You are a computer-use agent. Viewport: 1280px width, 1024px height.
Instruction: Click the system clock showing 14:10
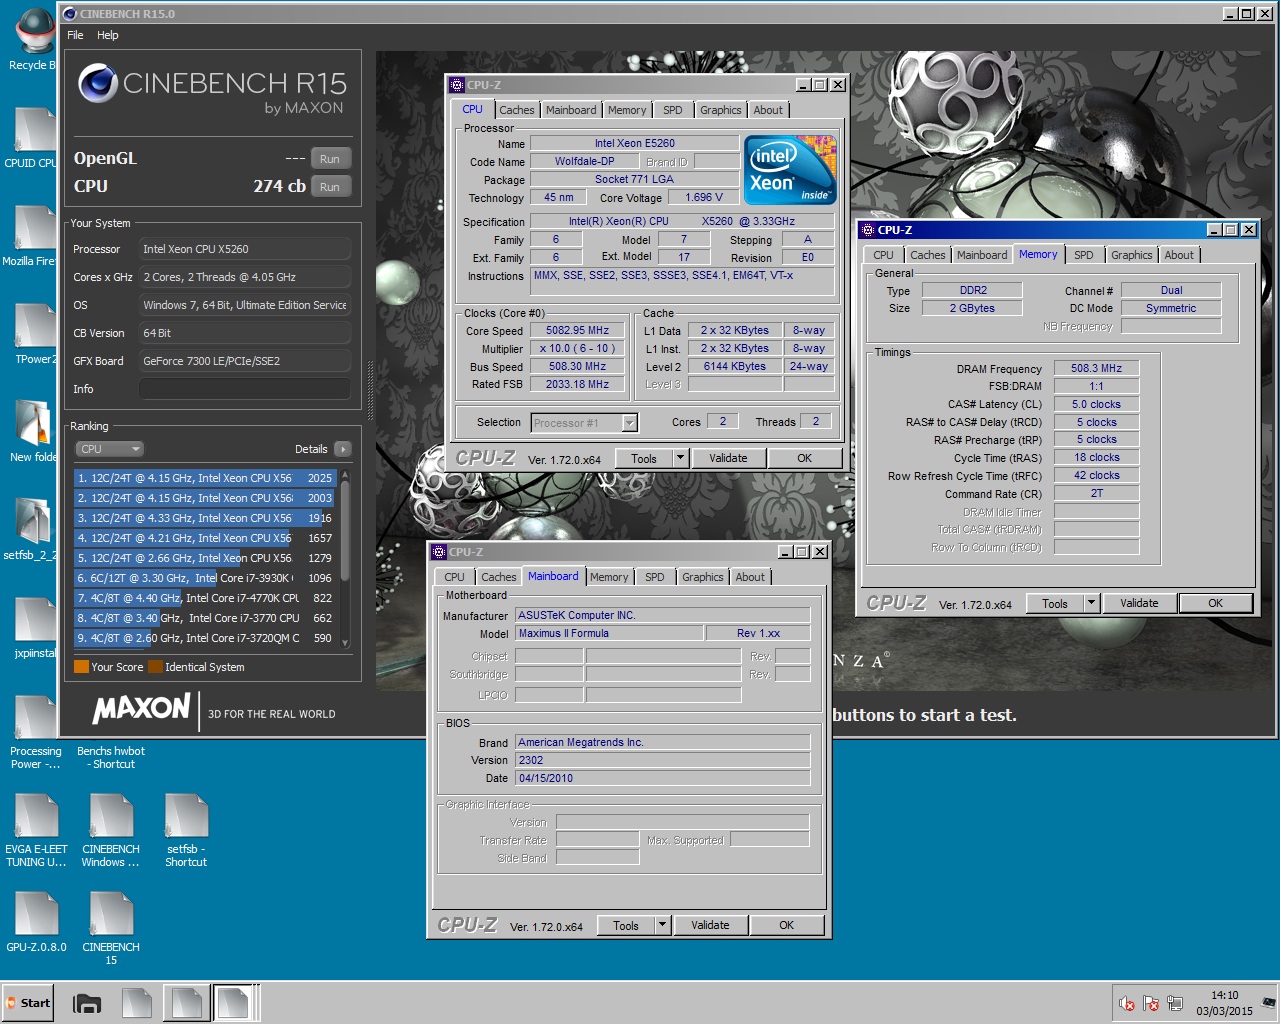pos(1224,1003)
